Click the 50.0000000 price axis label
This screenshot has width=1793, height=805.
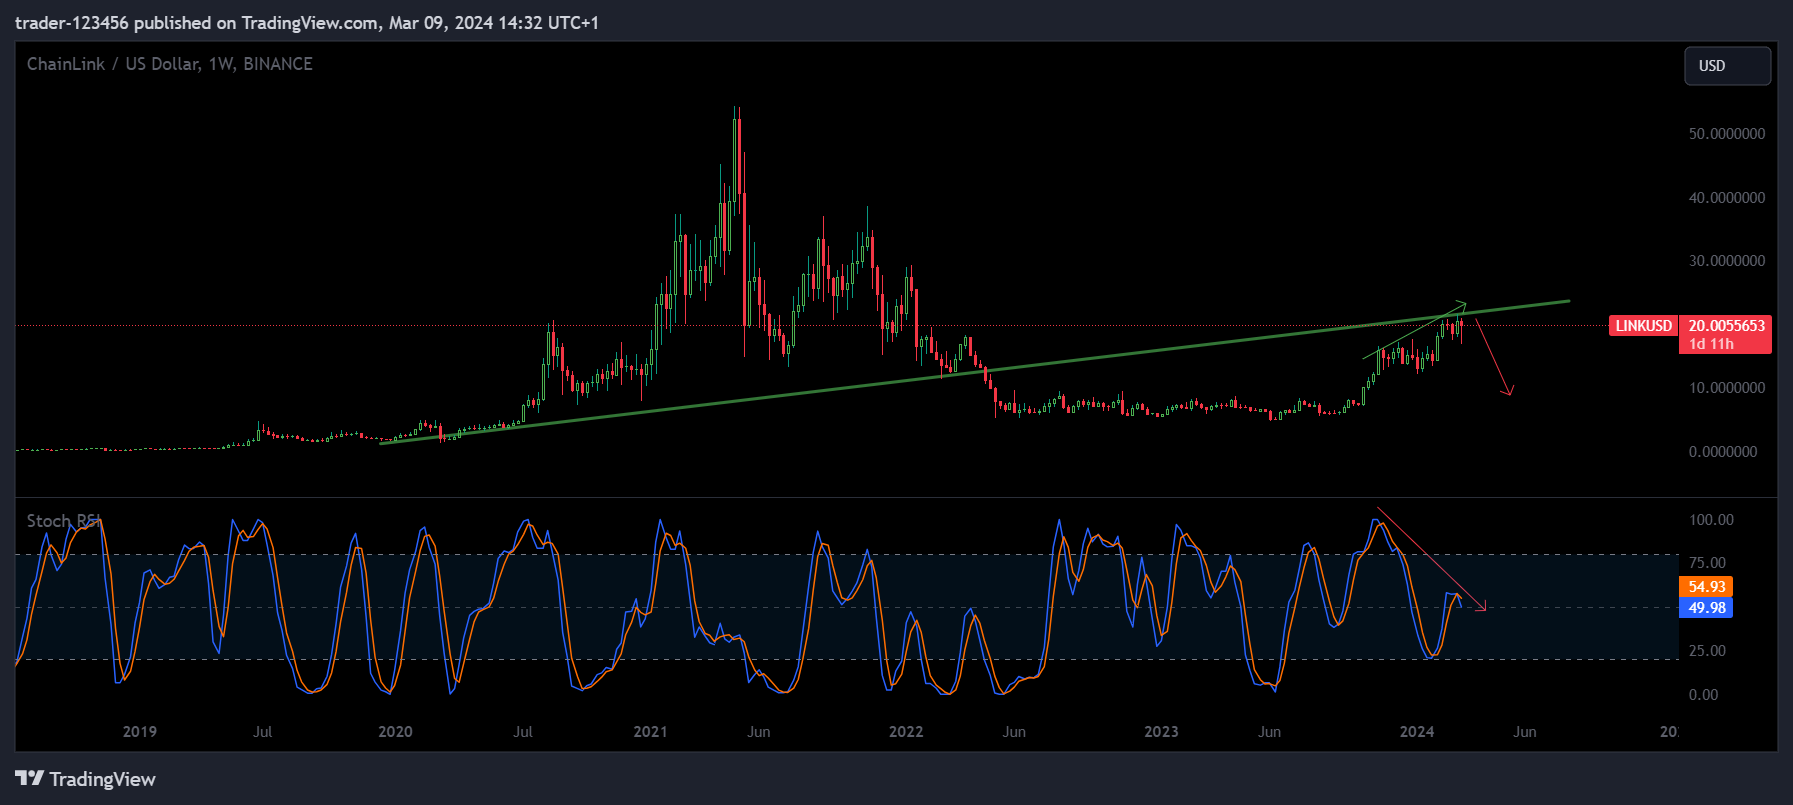coord(1727,134)
